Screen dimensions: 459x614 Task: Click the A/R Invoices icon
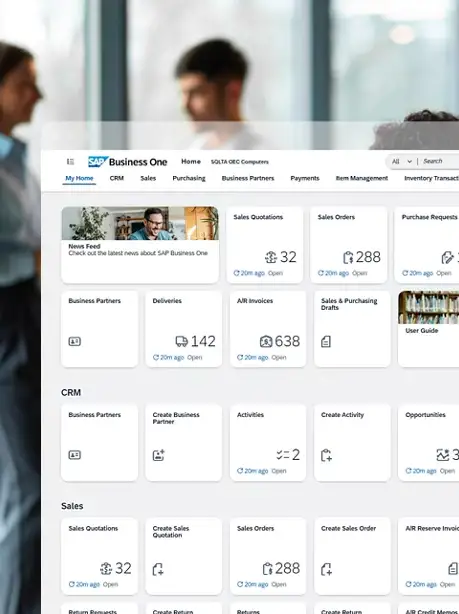click(266, 341)
